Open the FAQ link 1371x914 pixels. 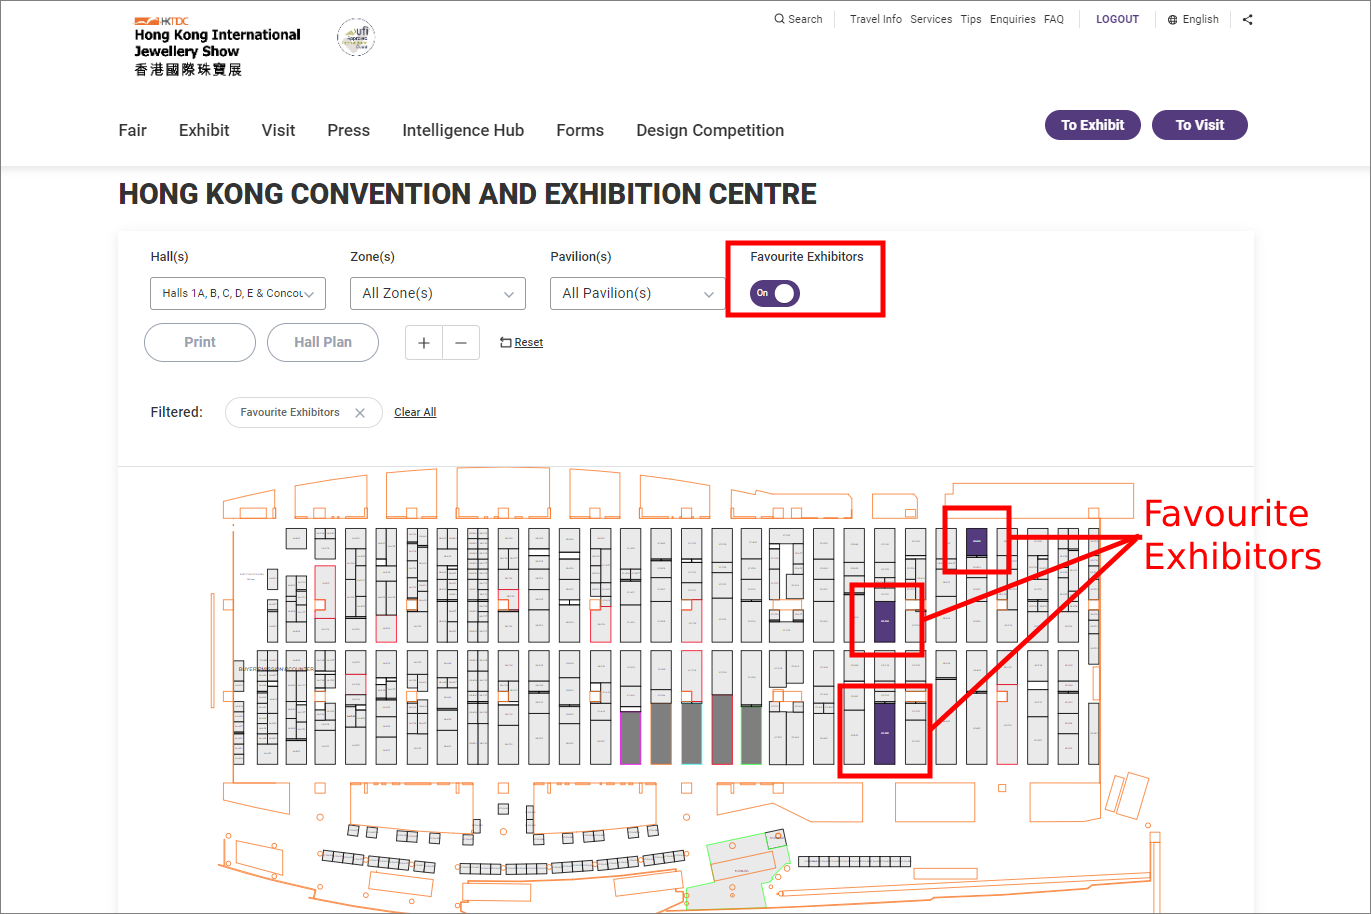coord(1054,19)
